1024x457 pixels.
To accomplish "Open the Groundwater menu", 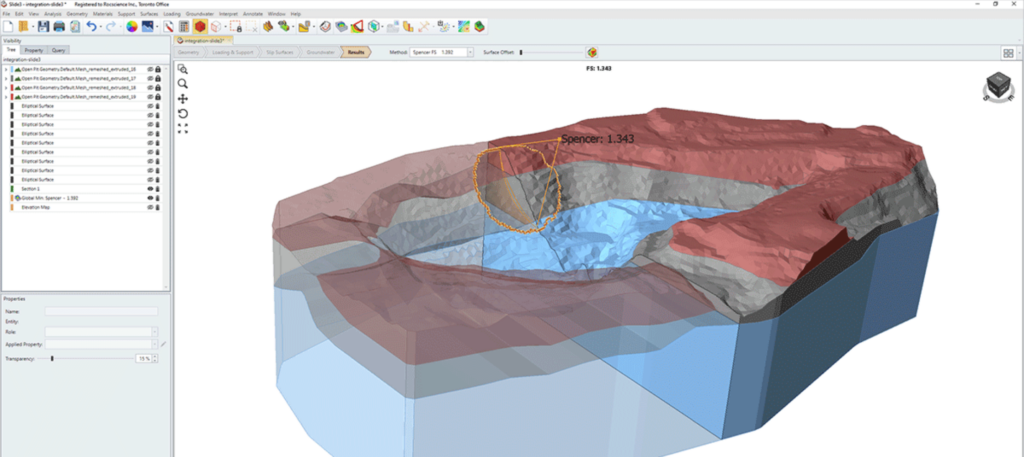I will point(199,14).
